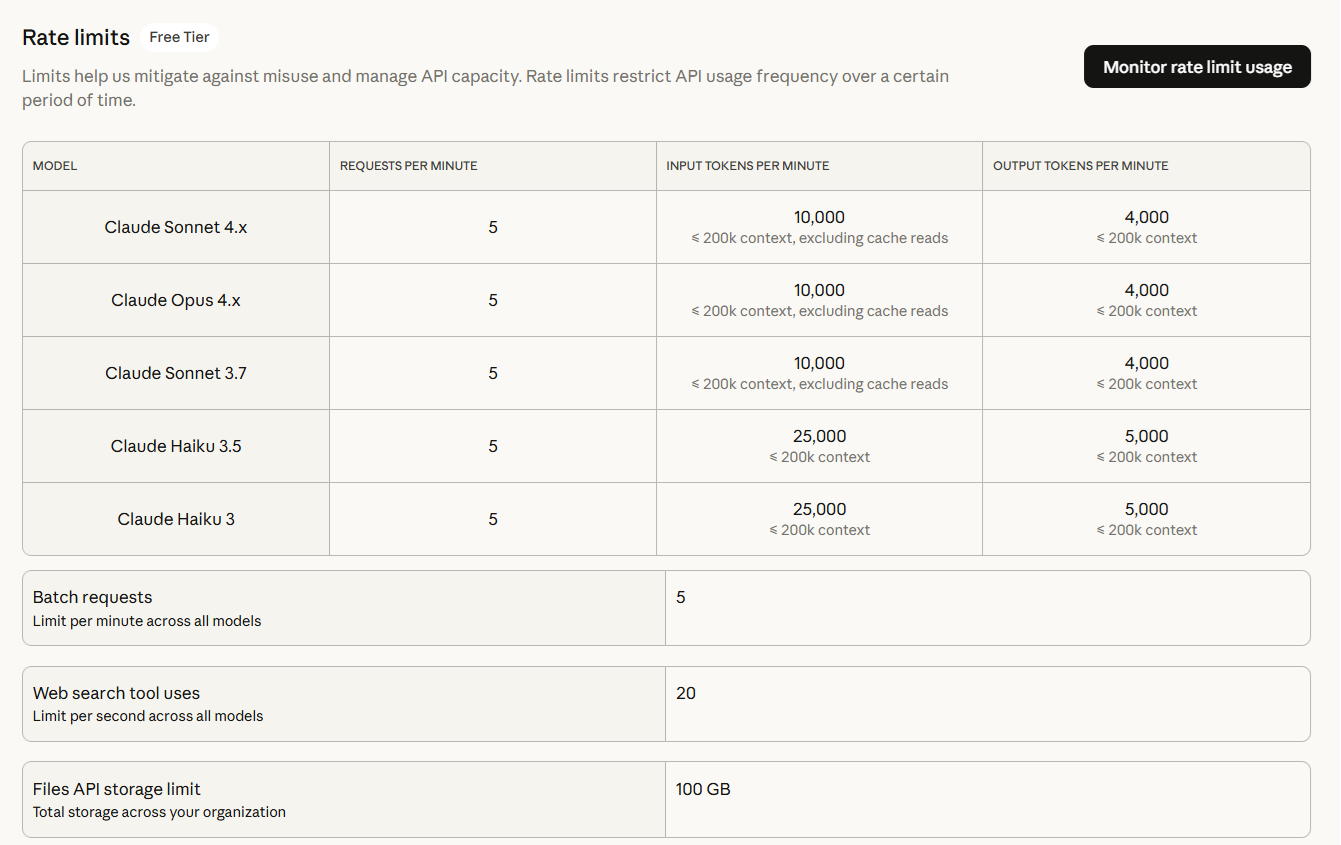Click the Claude Sonnet 3.7 model cell
Image resolution: width=1341 pixels, height=845 pixels.
coord(176,373)
